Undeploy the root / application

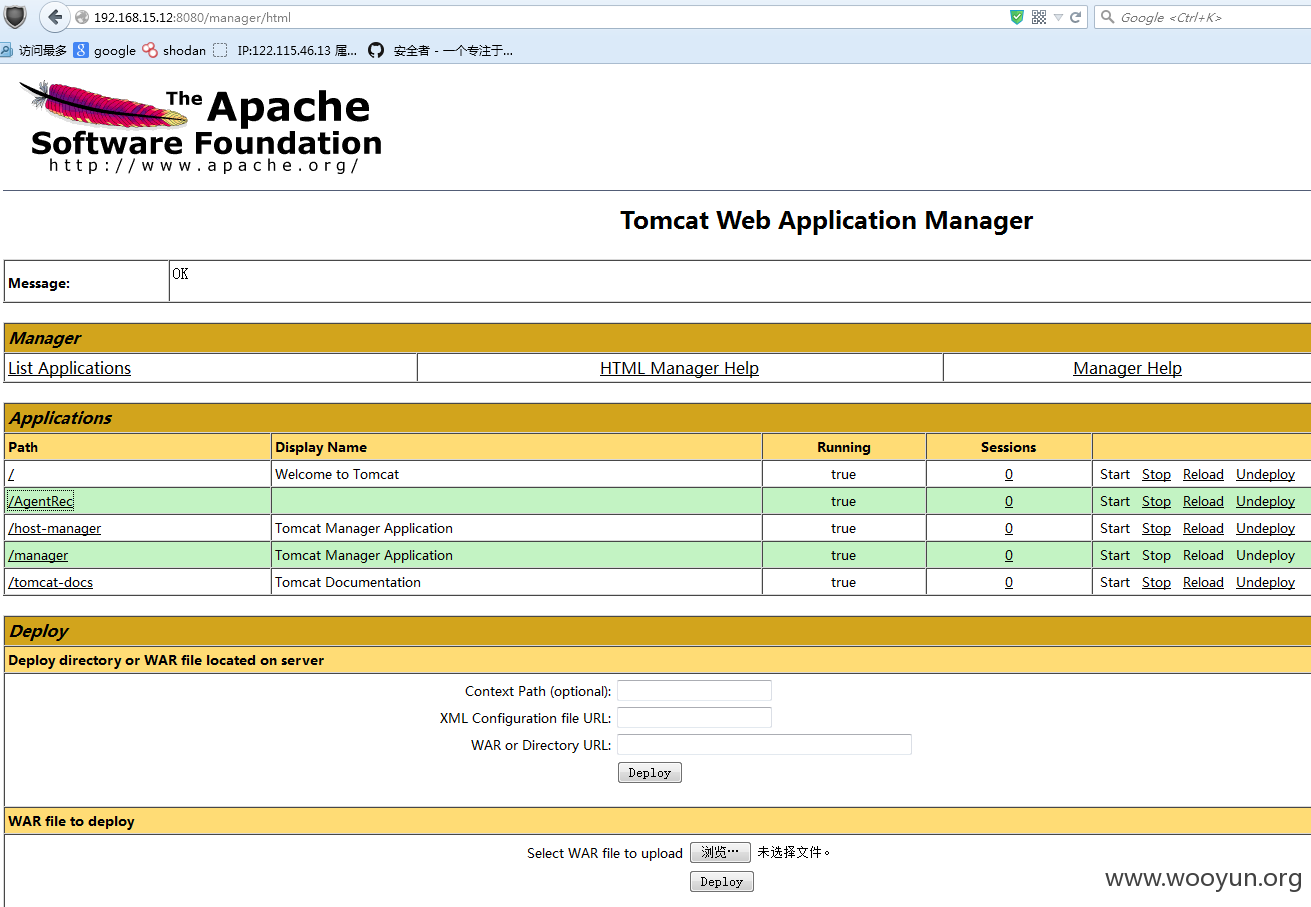pyautogui.click(x=1265, y=474)
